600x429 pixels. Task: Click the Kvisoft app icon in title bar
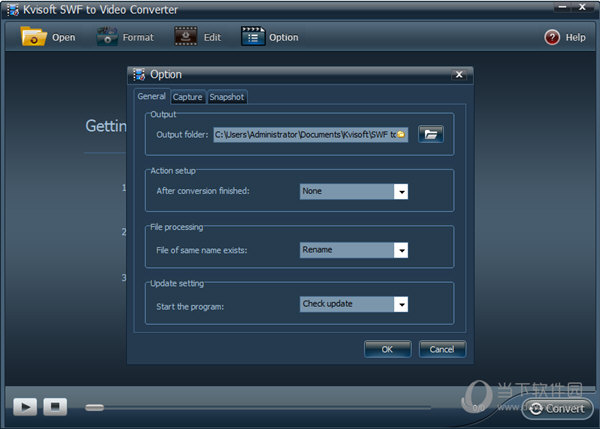(x=13, y=10)
